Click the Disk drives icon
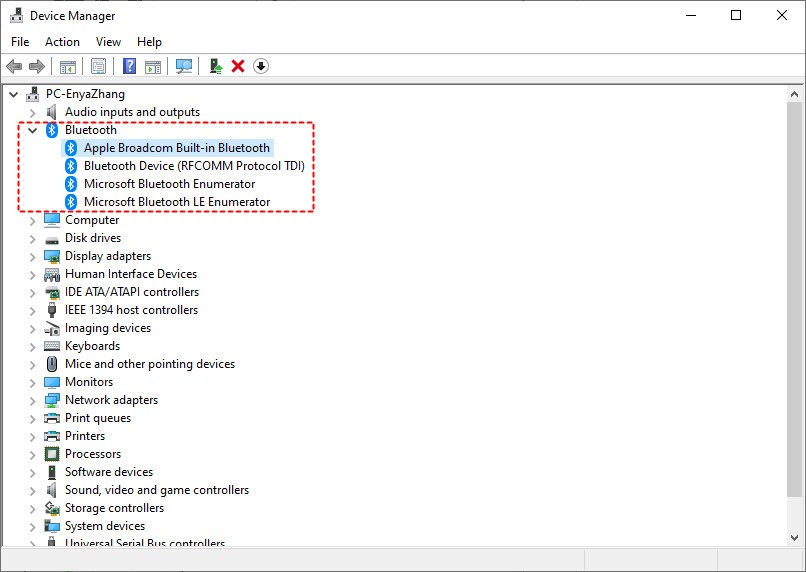Image resolution: width=806 pixels, height=572 pixels. pos(52,239)
